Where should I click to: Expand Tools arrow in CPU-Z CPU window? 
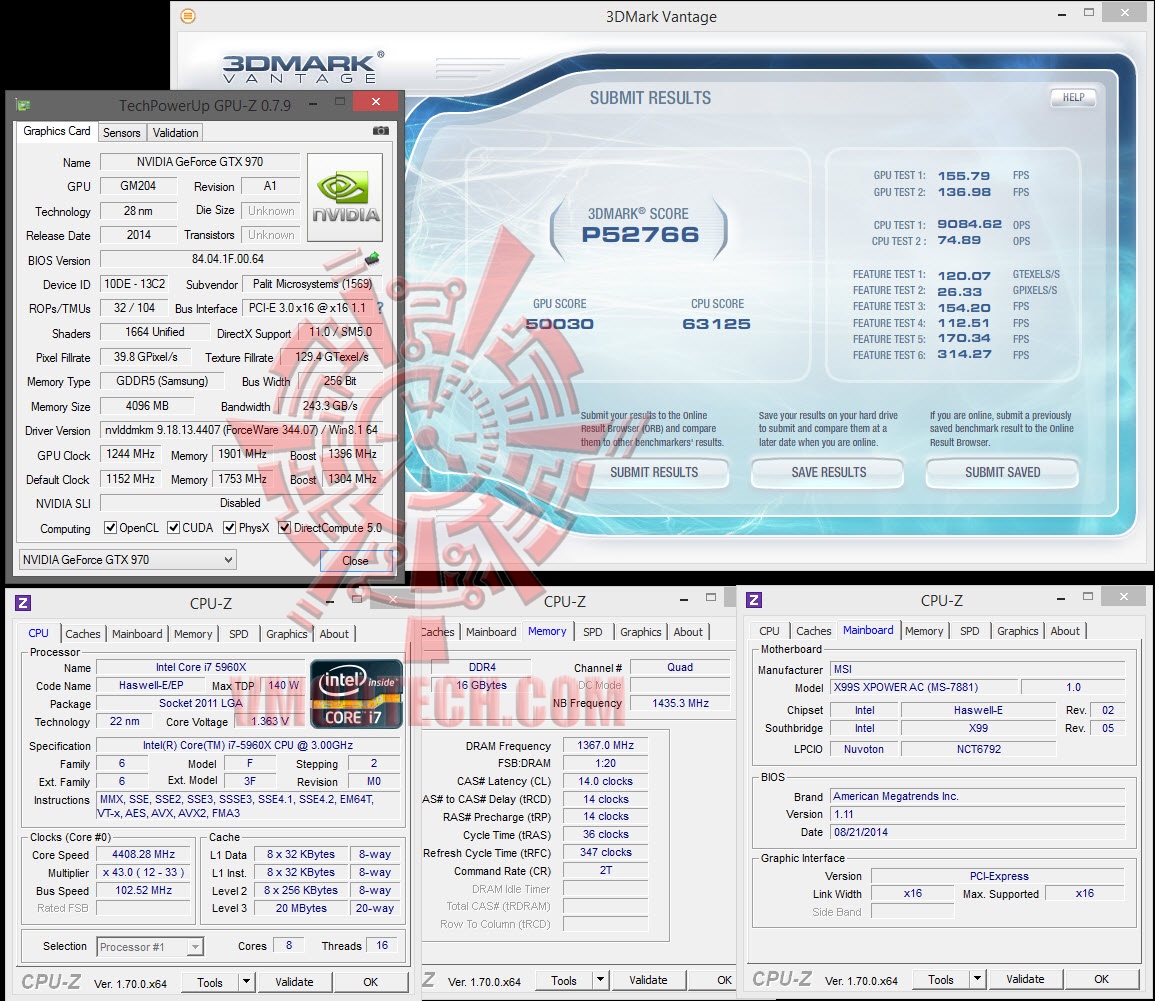click(247, 982)
